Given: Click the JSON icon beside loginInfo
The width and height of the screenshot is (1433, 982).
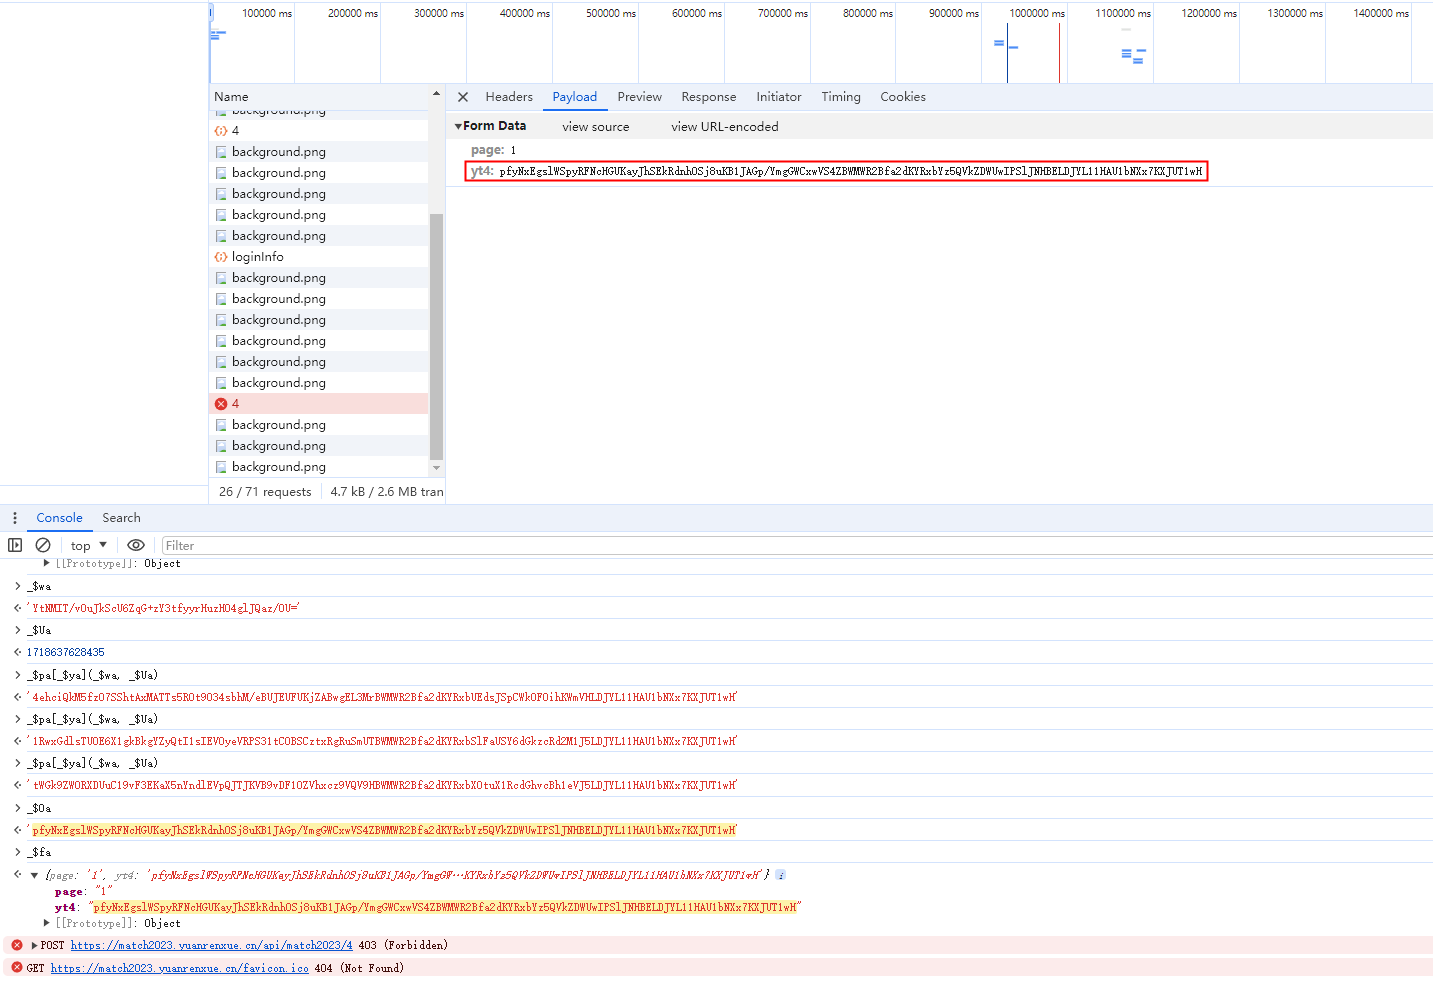Looking at the screenshot, I should click(x=221, y=257).
